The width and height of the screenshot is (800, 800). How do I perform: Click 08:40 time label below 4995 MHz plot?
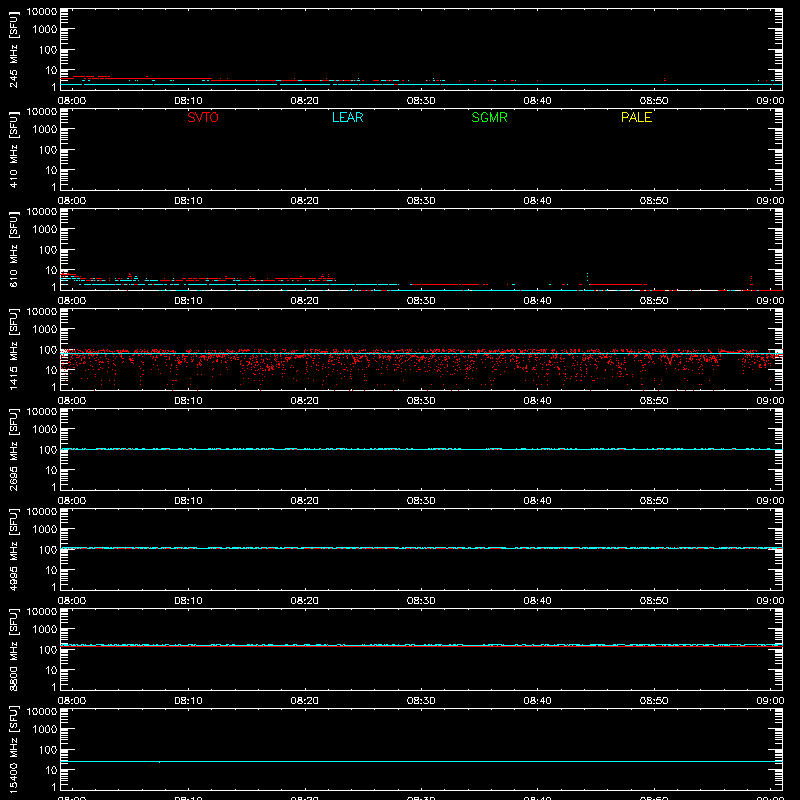(537, 601)
